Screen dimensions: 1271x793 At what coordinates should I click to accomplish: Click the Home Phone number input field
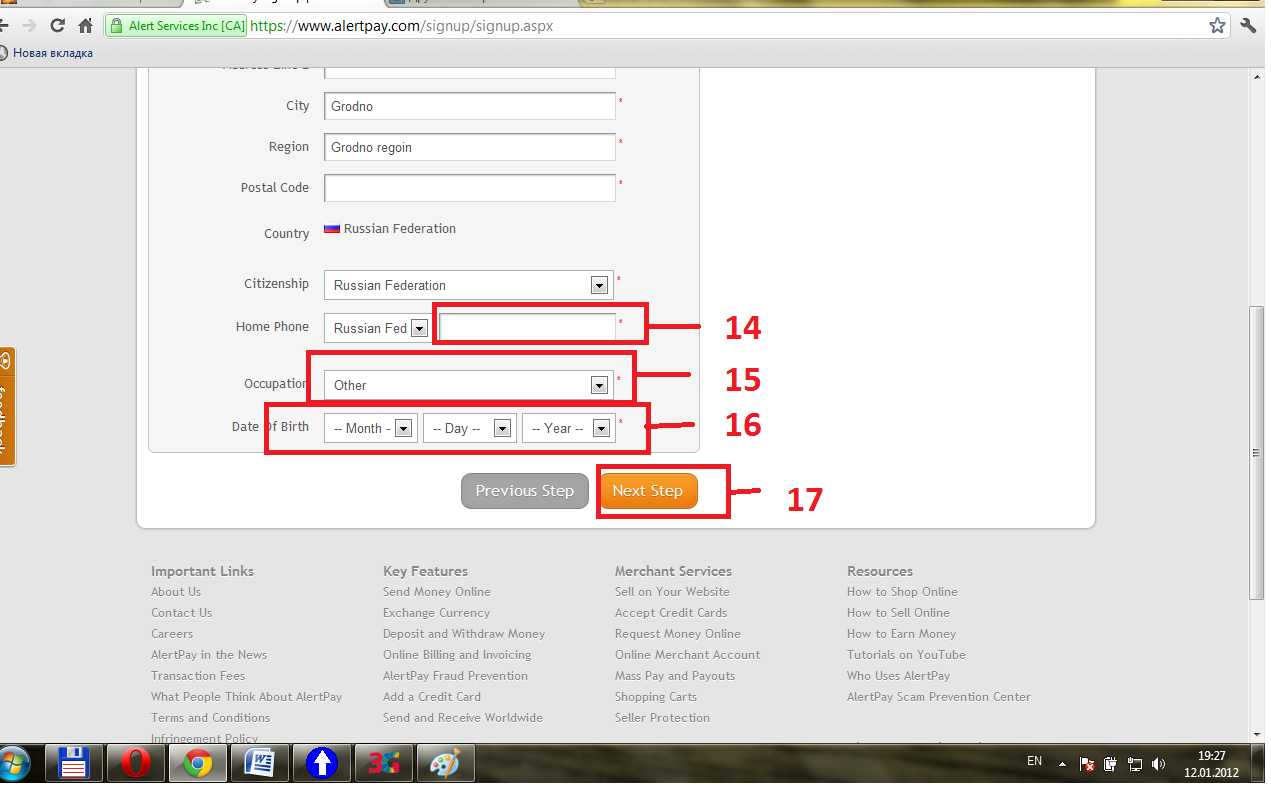click(527, 327)
